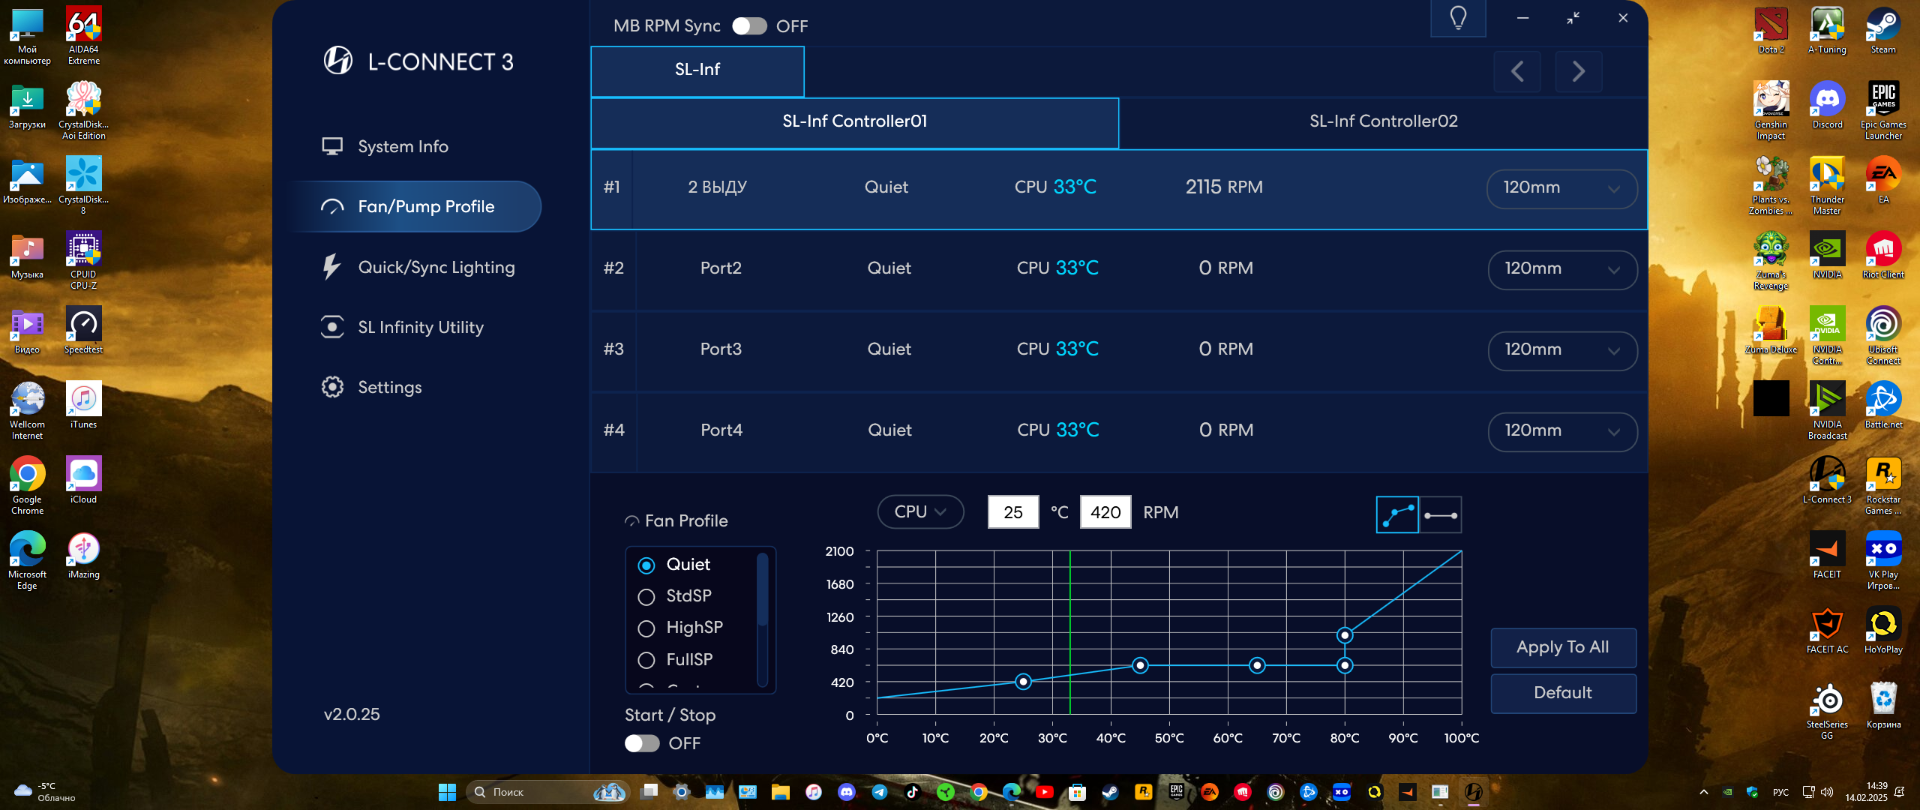This screenshot has height=810, width=1920.
Task: Choose the FullSP fan profile option
Action: tap(646, 660)
